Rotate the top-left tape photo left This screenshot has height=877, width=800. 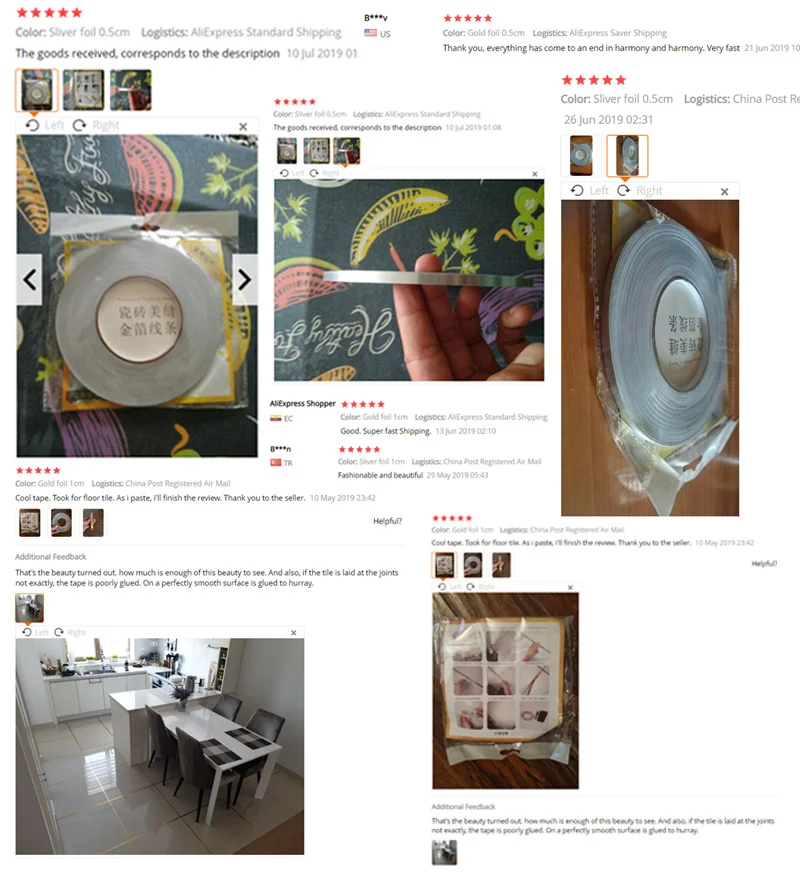(x=45, y=125)
